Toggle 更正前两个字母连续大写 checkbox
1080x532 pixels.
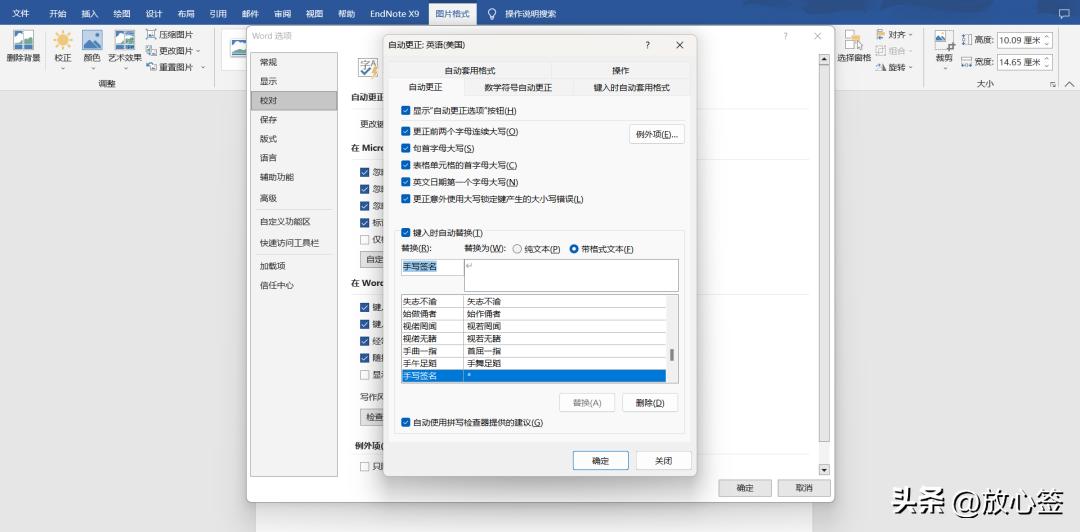(x=406, y=131)
